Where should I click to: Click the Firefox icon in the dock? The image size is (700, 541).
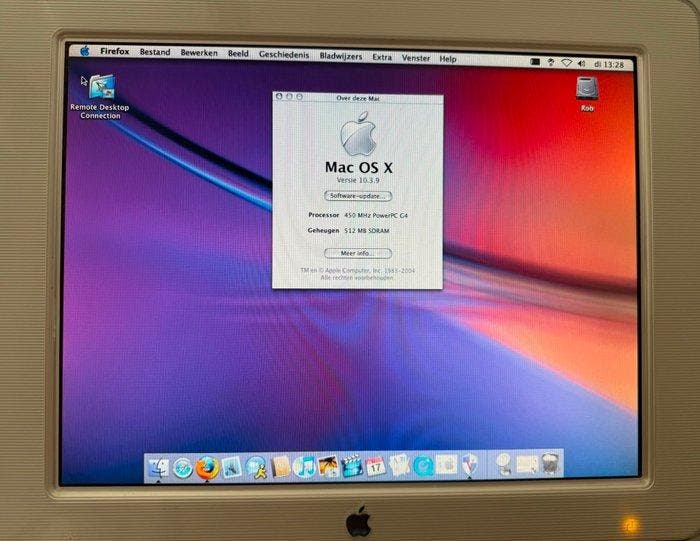(x=207, y=468)
